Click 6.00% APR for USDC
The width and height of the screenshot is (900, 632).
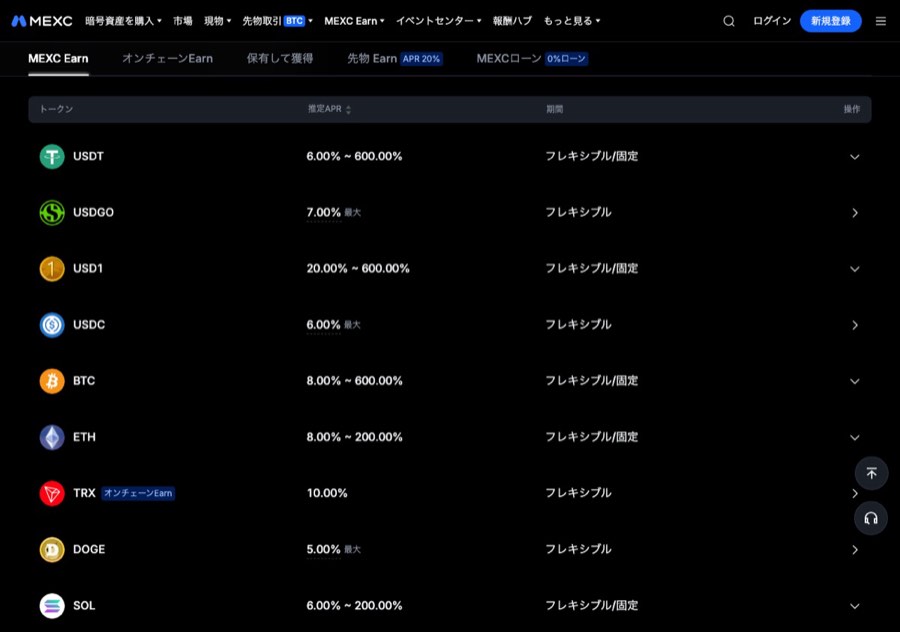point(324,325)
